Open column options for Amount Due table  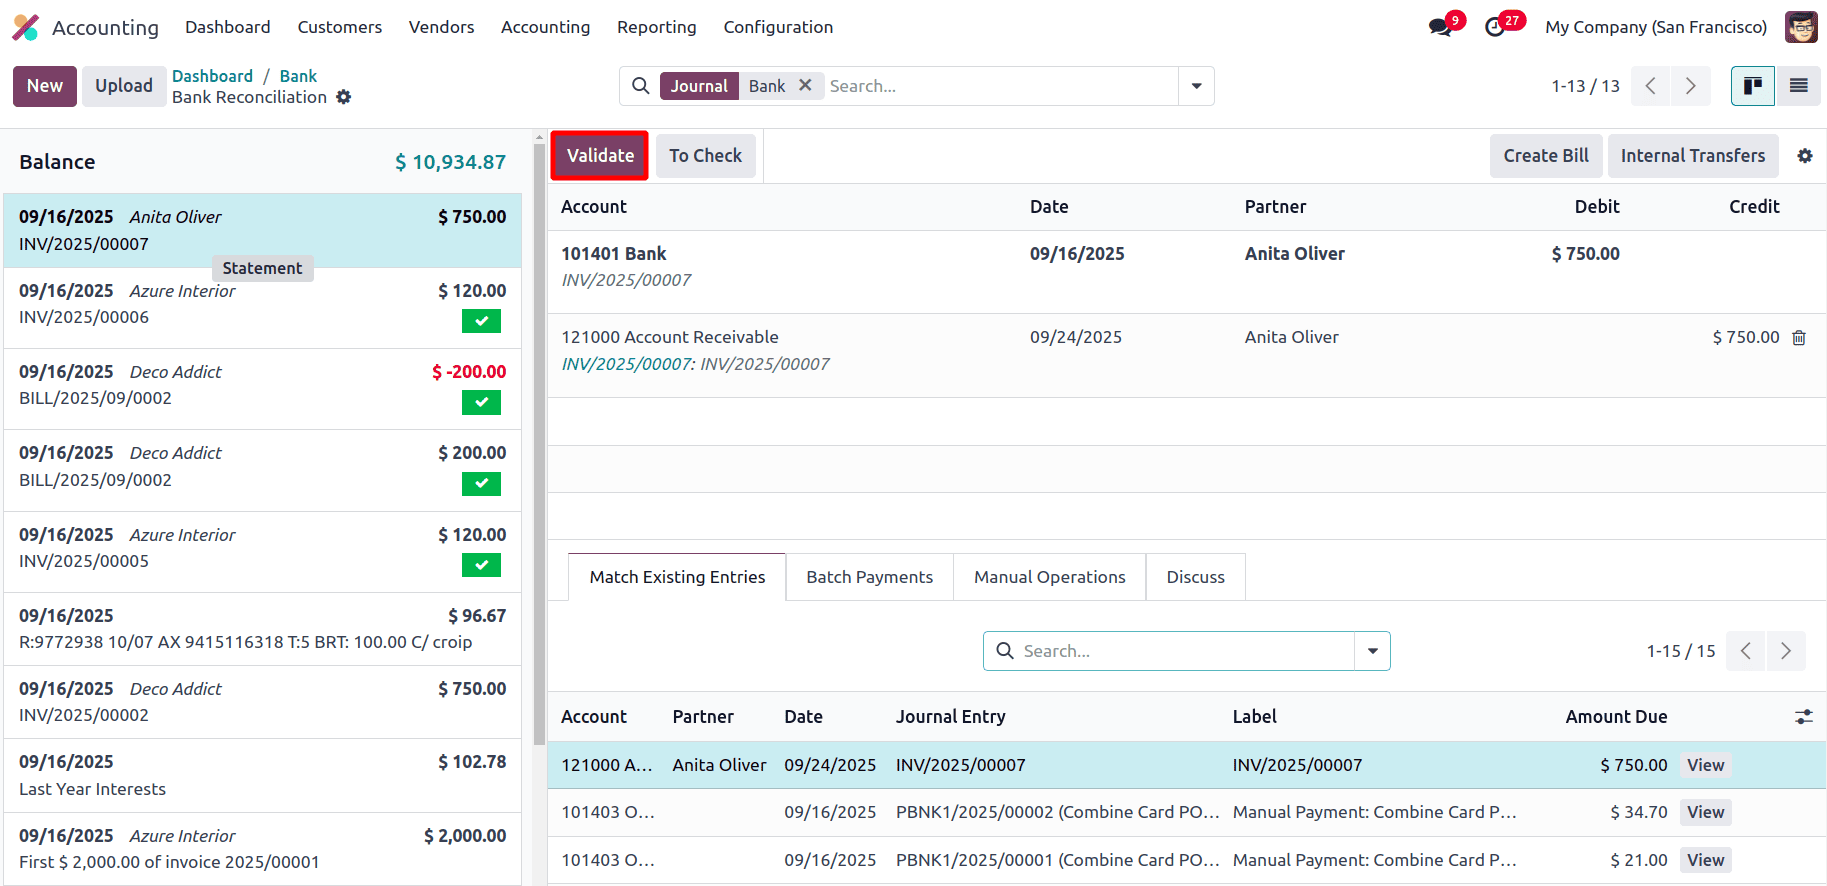pyautogui.click(x=1803, y=717)
